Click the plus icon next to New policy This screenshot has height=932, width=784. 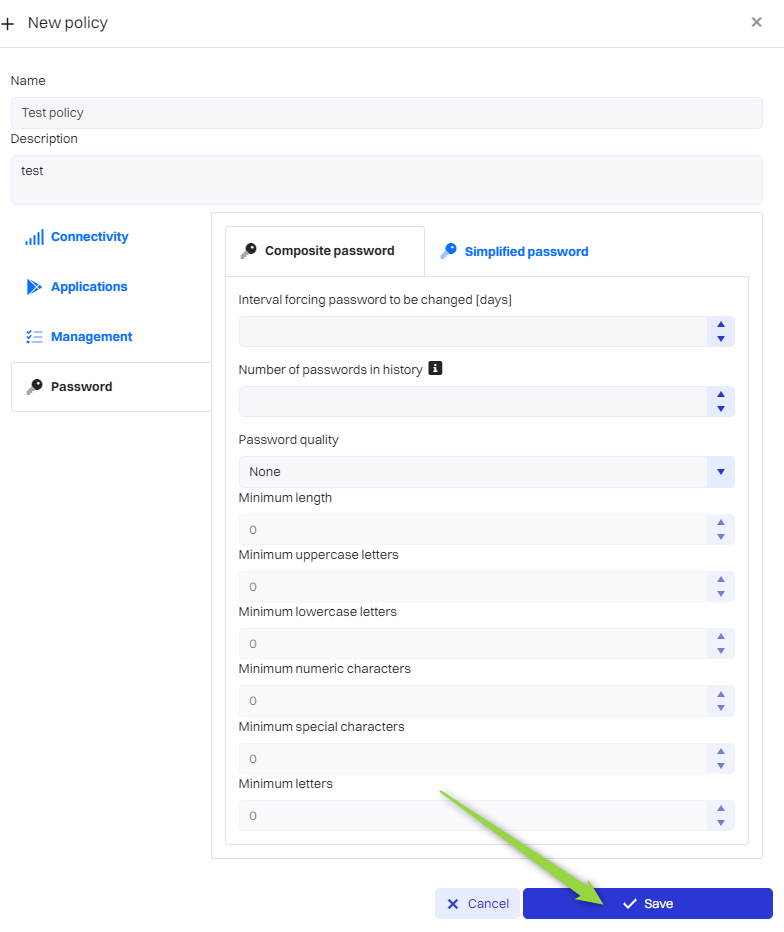tap(8, 23)
